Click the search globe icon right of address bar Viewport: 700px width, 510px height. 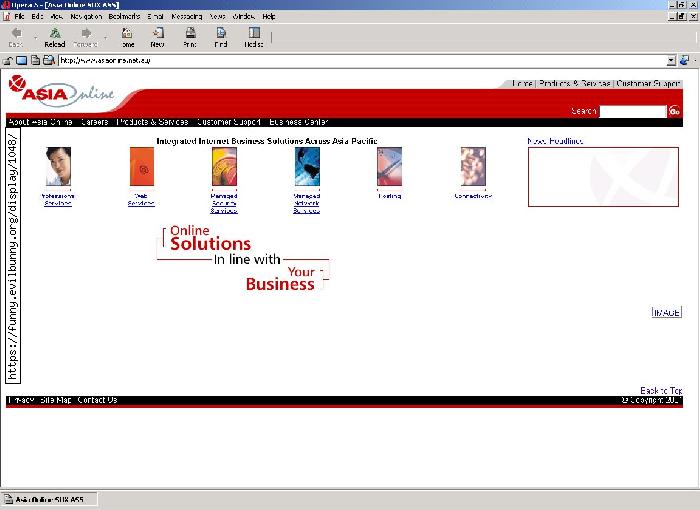[x=684, y=60]
